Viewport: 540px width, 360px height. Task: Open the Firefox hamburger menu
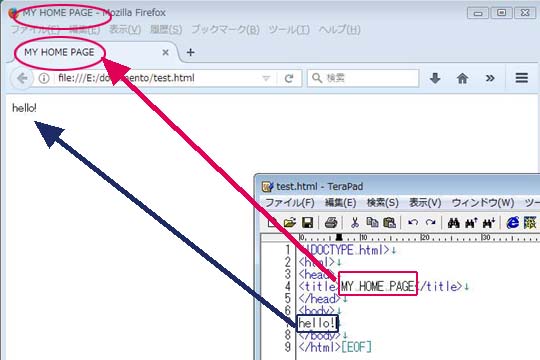coord(522,78)
